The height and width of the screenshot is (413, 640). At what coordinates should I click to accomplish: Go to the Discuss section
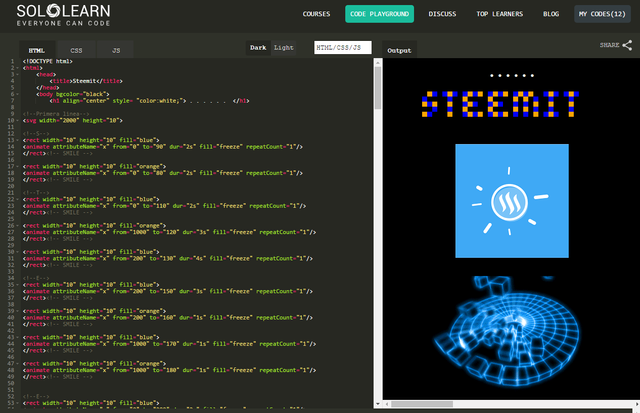[x=442, y=14]
